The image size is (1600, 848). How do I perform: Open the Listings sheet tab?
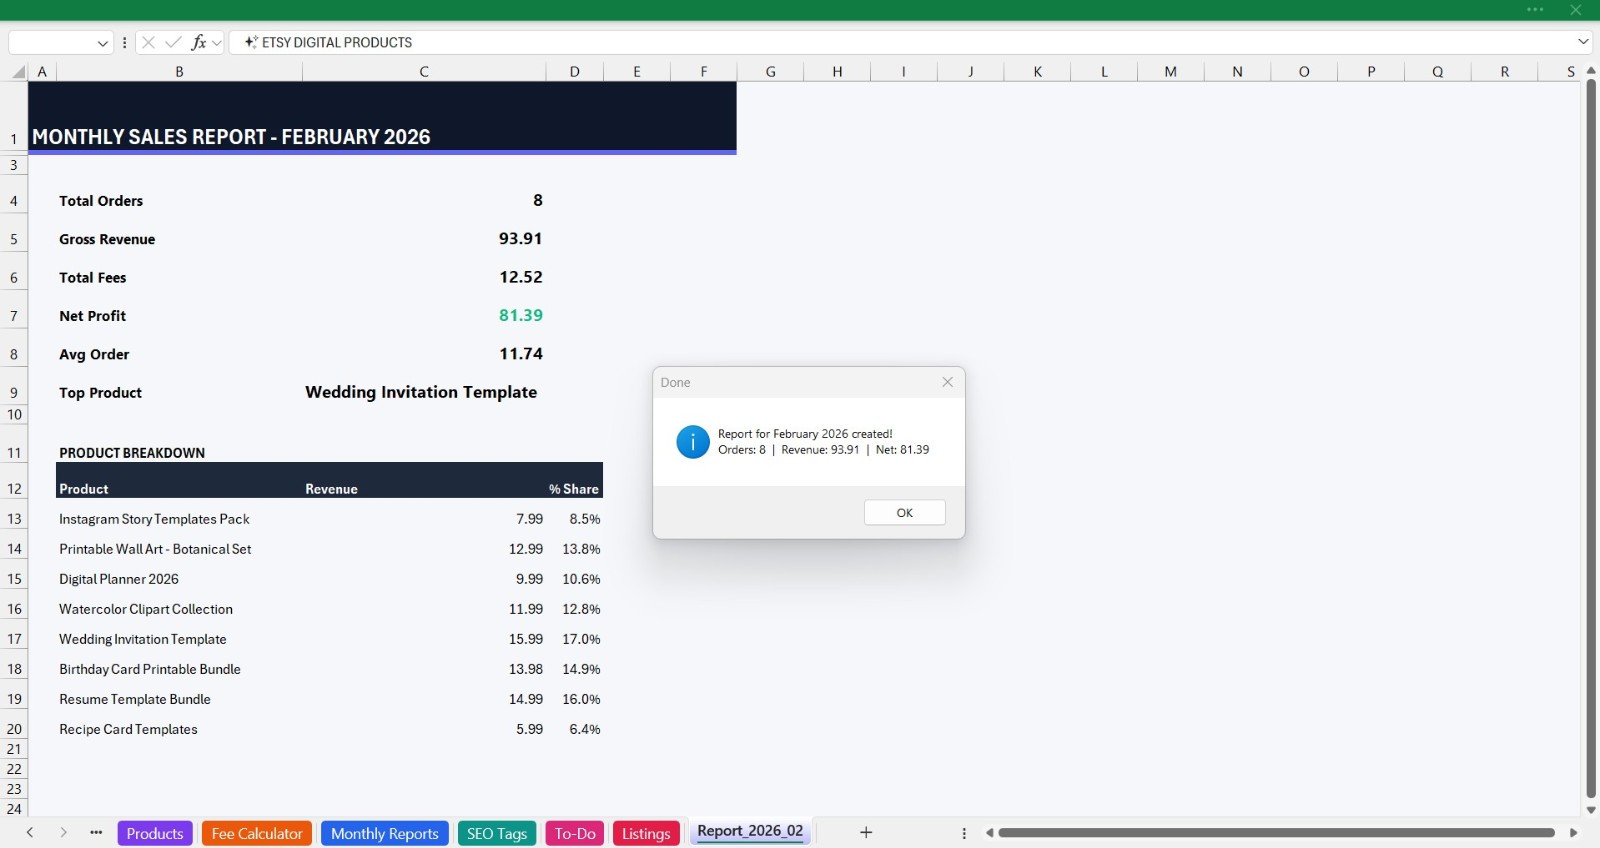click(646, 833)
